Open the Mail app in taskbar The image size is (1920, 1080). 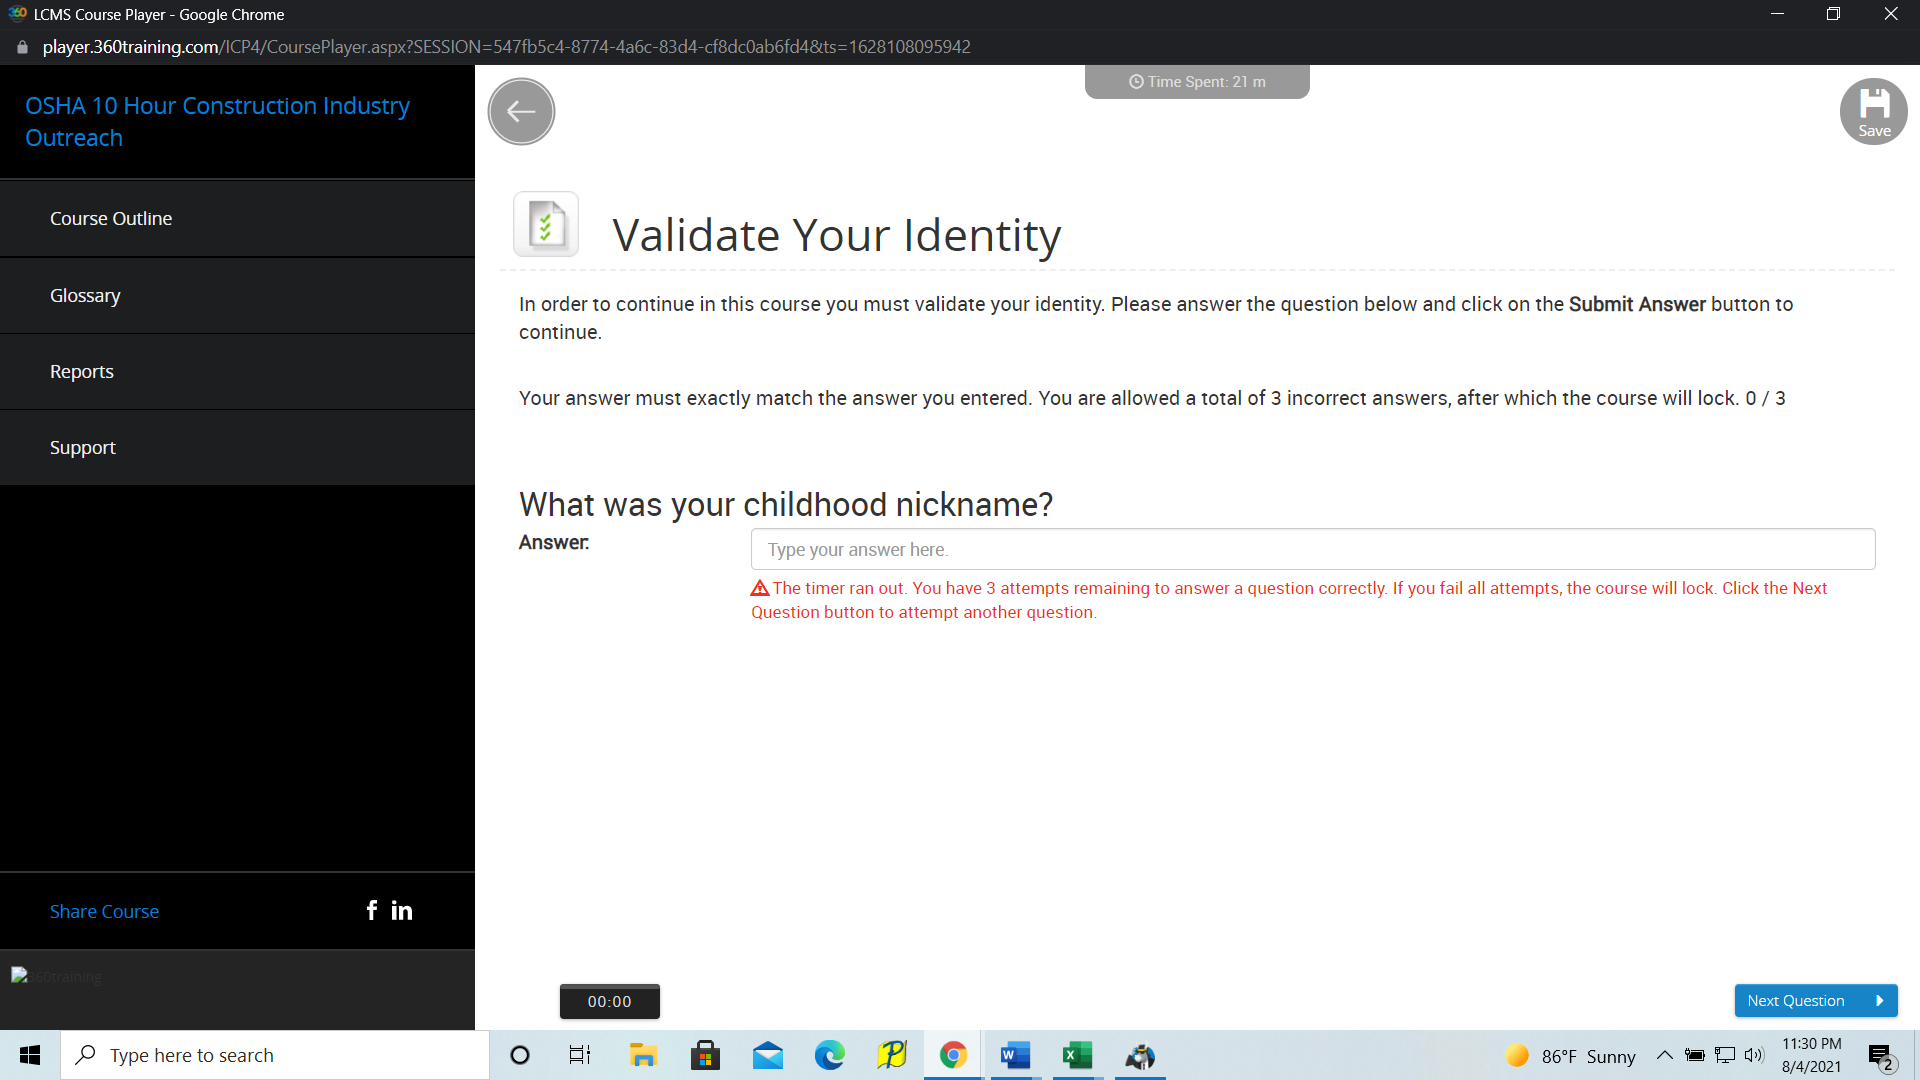tap(767, 1055)
